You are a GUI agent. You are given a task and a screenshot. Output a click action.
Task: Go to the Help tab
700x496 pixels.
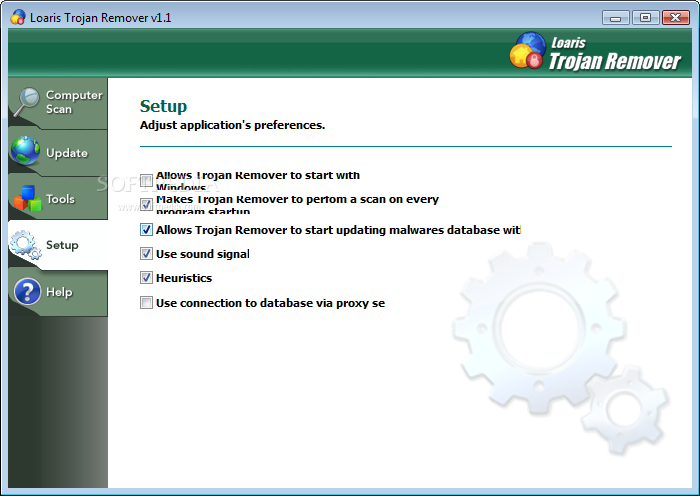[58, 292]
